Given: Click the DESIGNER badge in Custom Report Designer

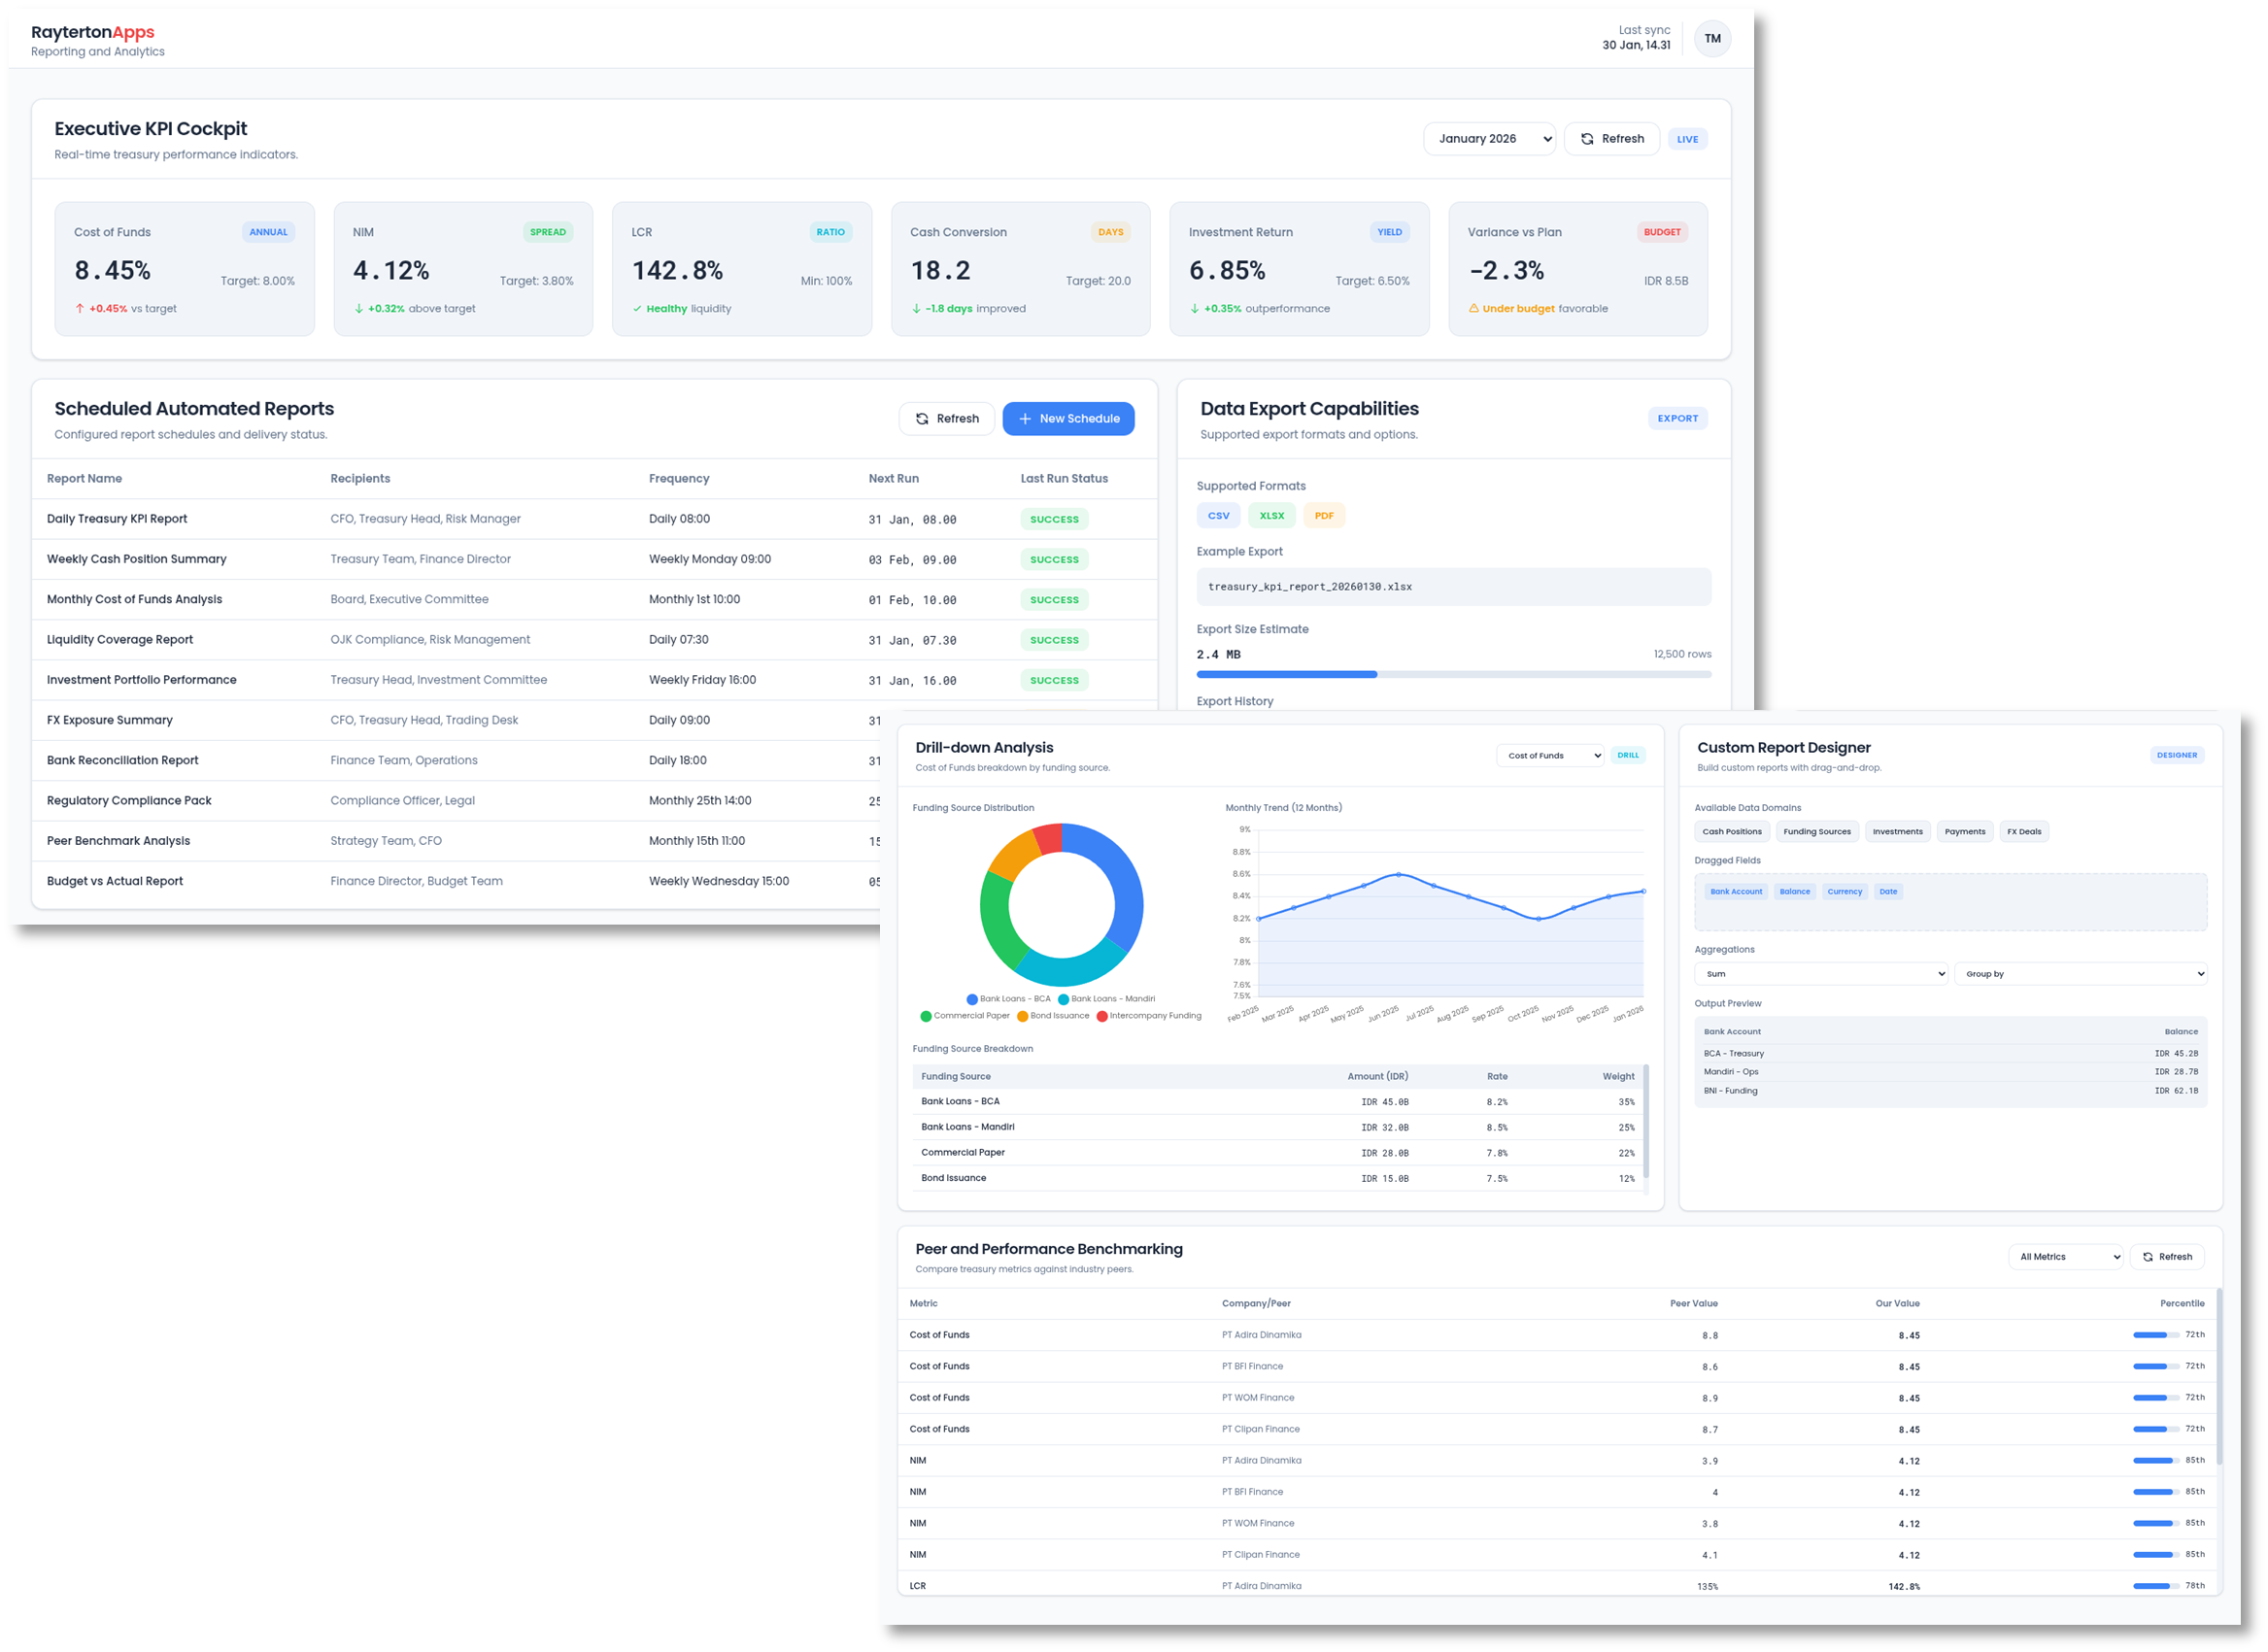Looking at the screenshot, I should tap(2177, 755).
